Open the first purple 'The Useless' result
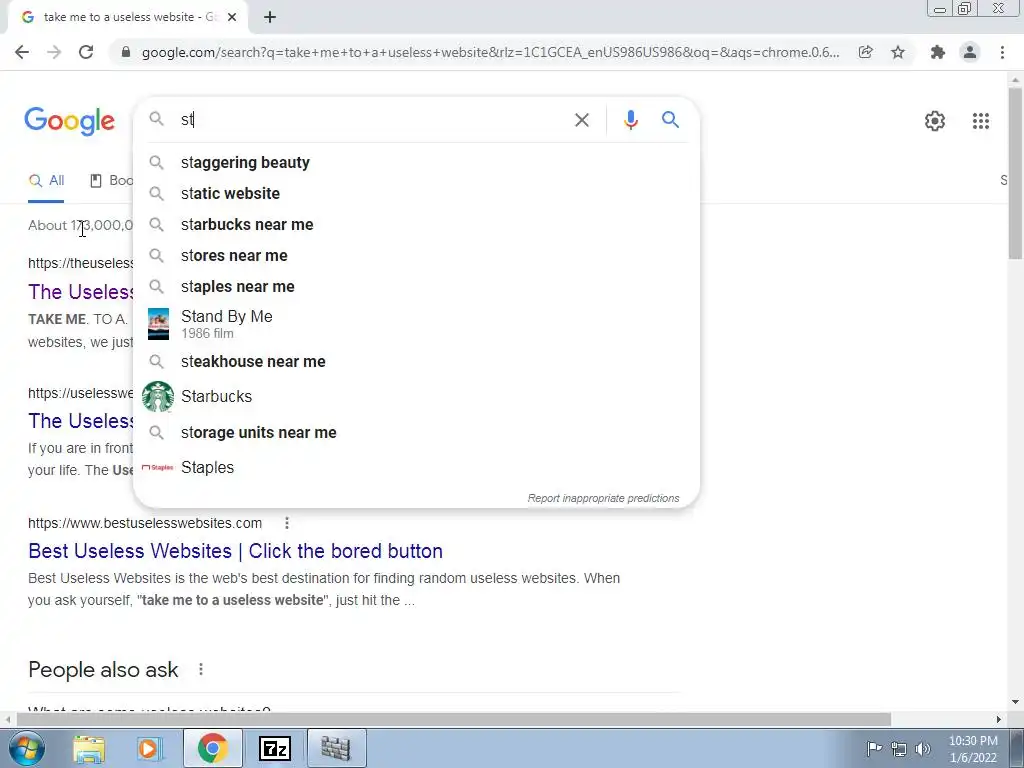 [81, 292]
